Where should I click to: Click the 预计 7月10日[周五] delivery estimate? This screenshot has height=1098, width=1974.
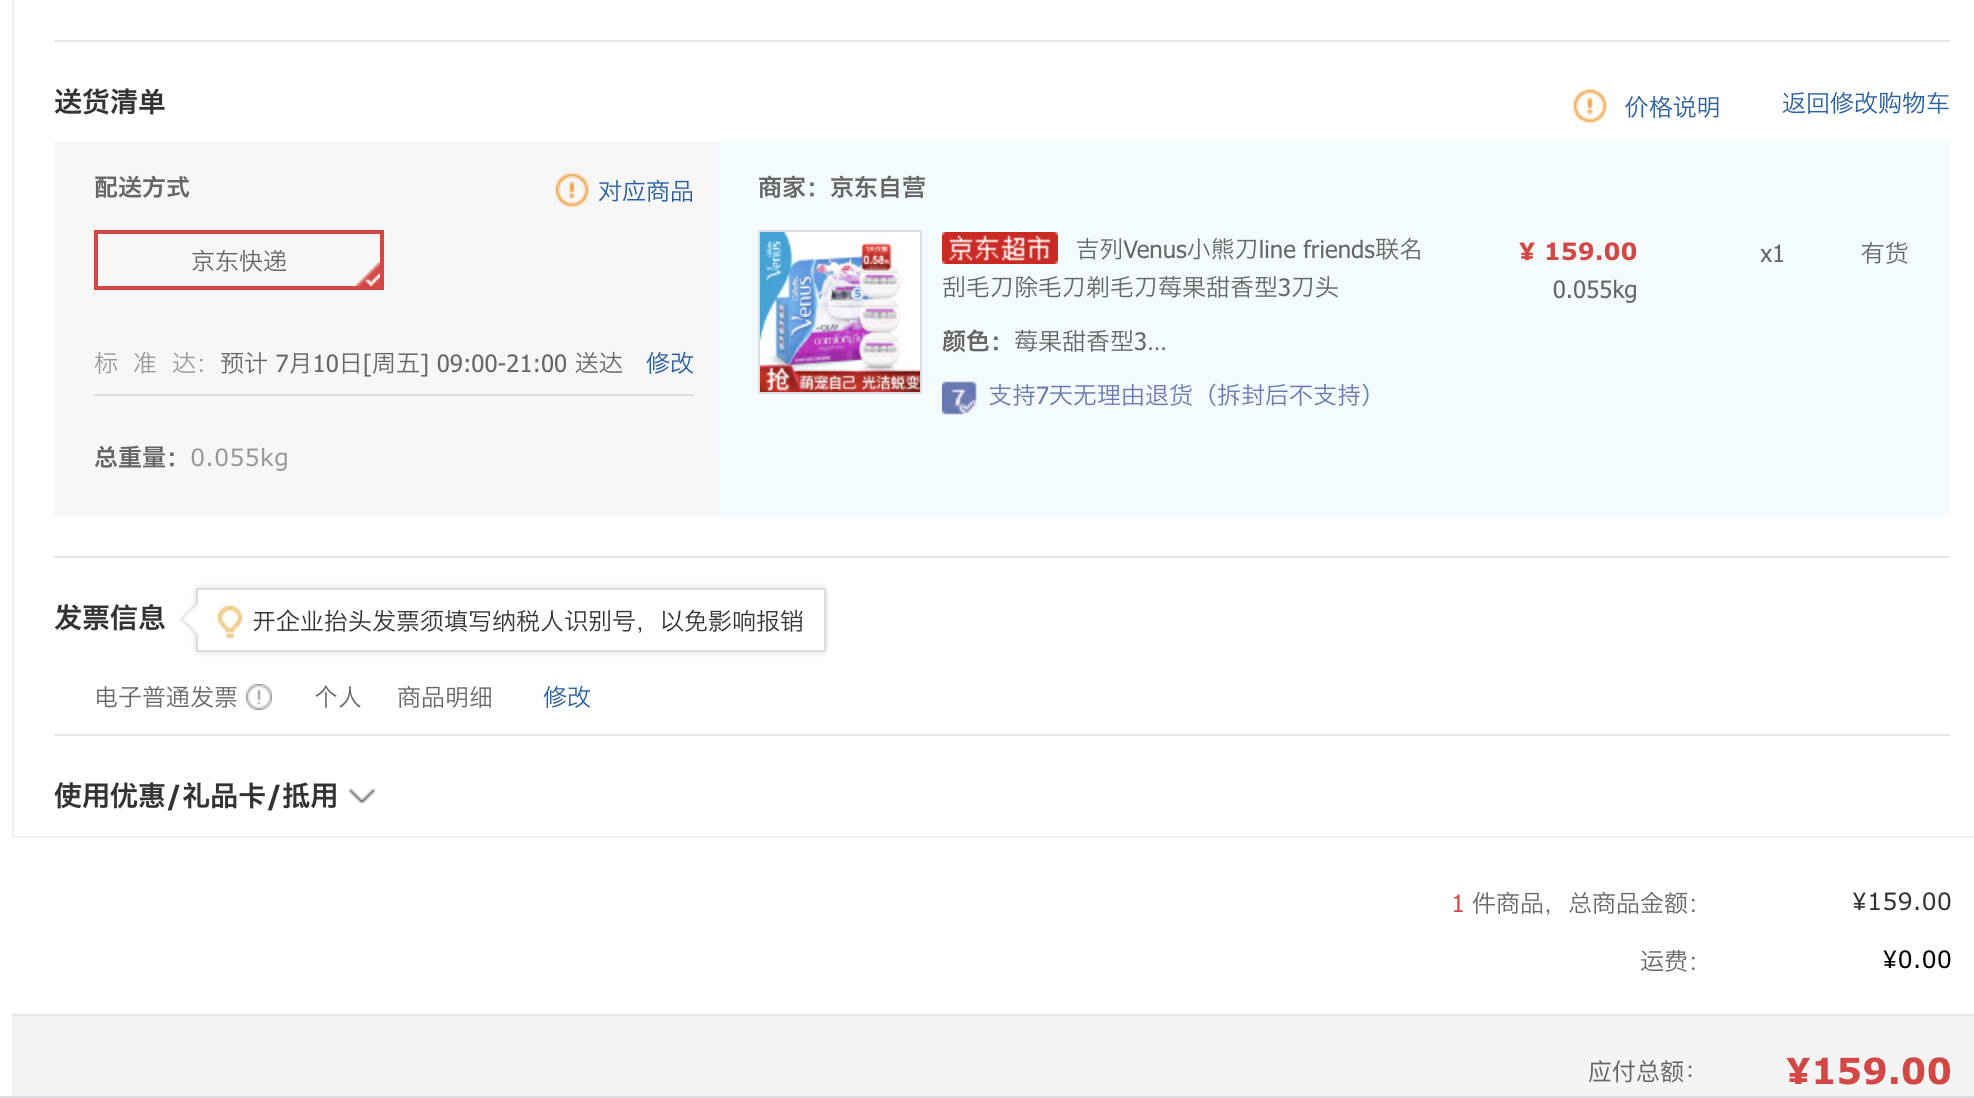coord(421,363)
